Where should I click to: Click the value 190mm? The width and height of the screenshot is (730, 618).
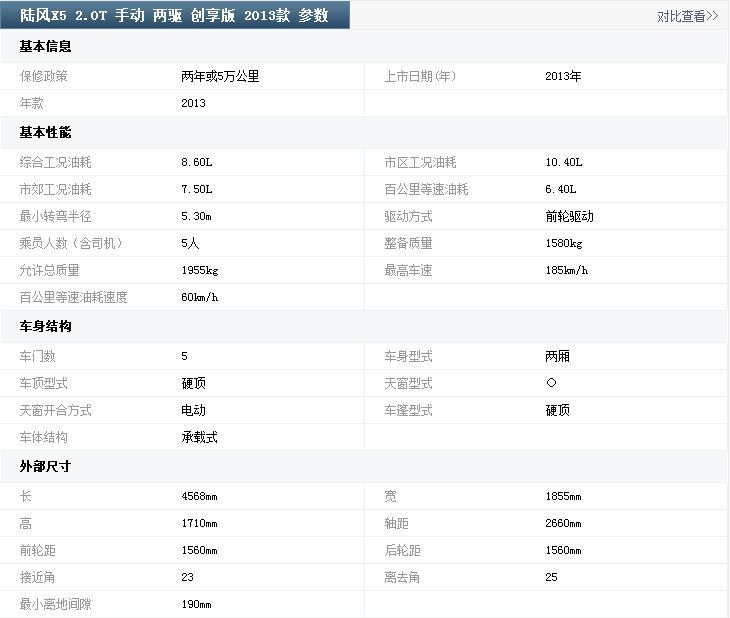pyautogui.click(x=196, y=605)
